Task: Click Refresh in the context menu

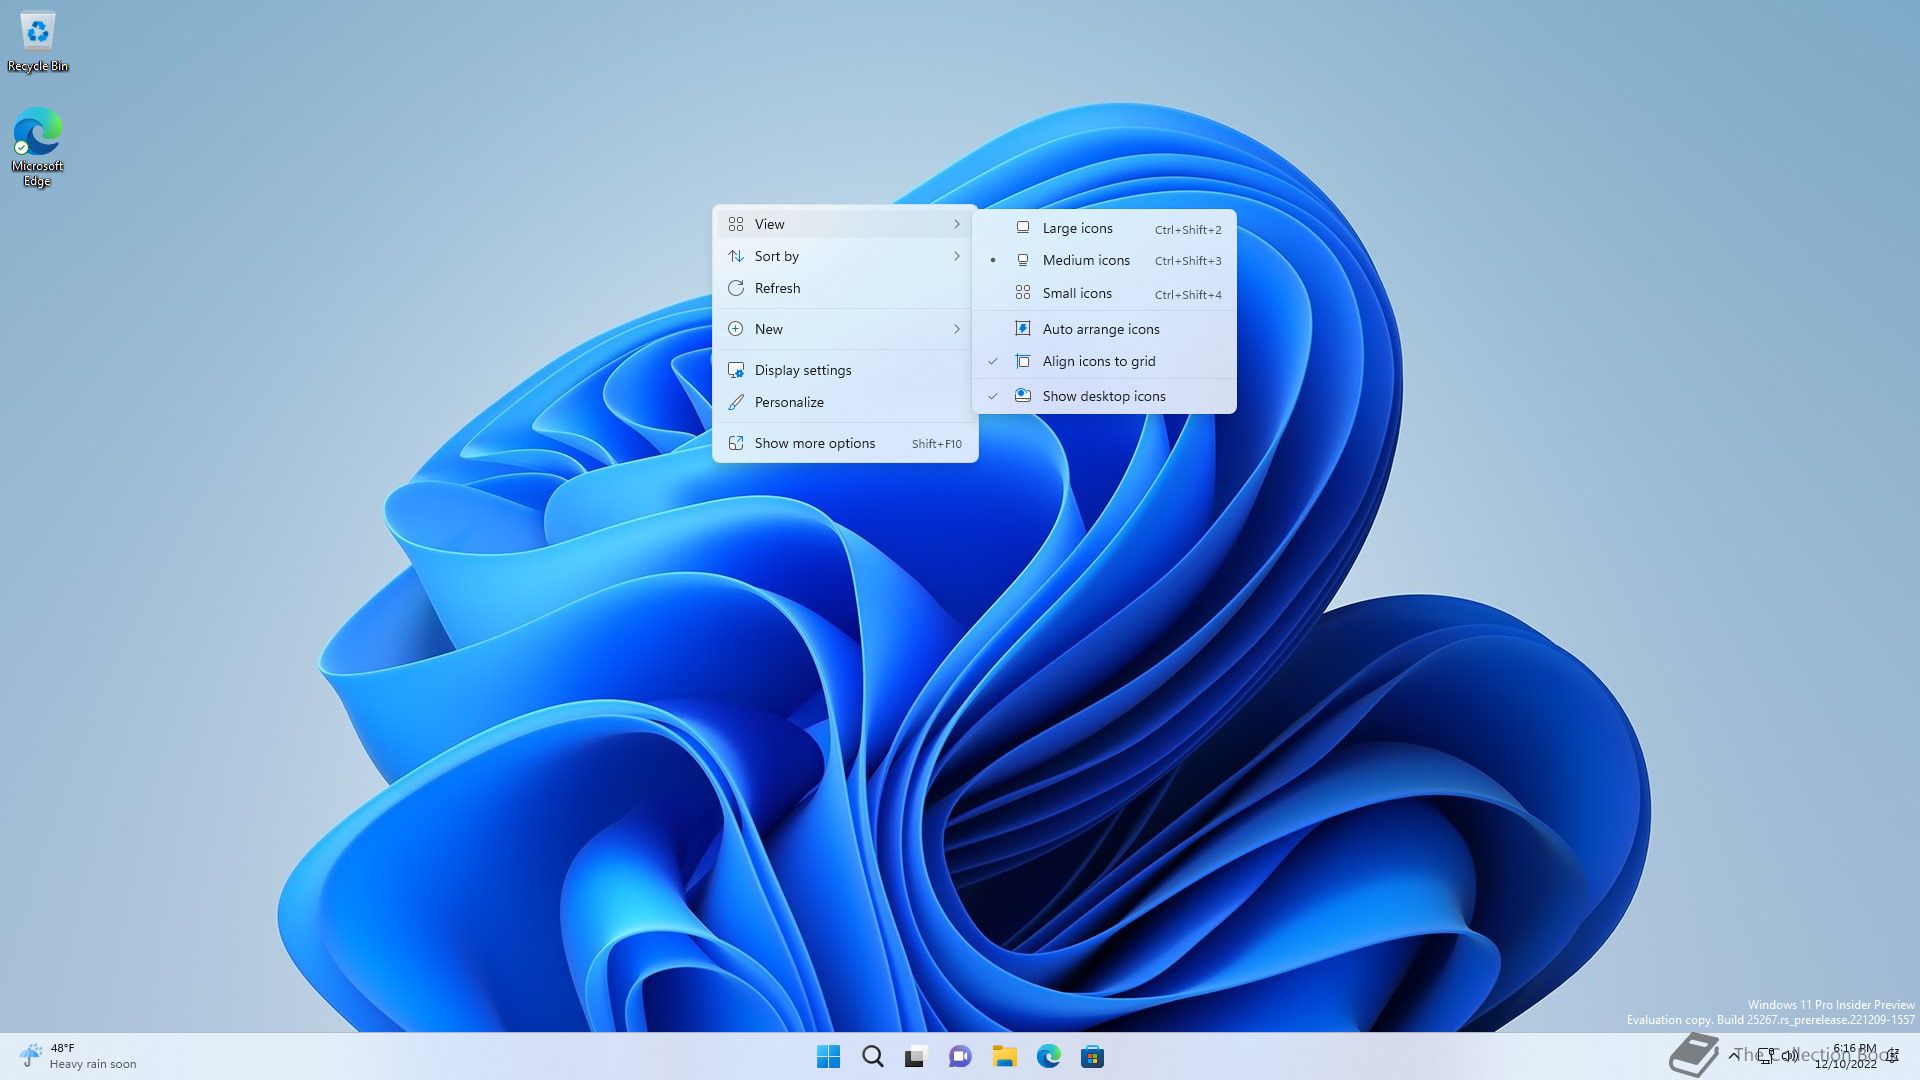Action: point(777,288)
